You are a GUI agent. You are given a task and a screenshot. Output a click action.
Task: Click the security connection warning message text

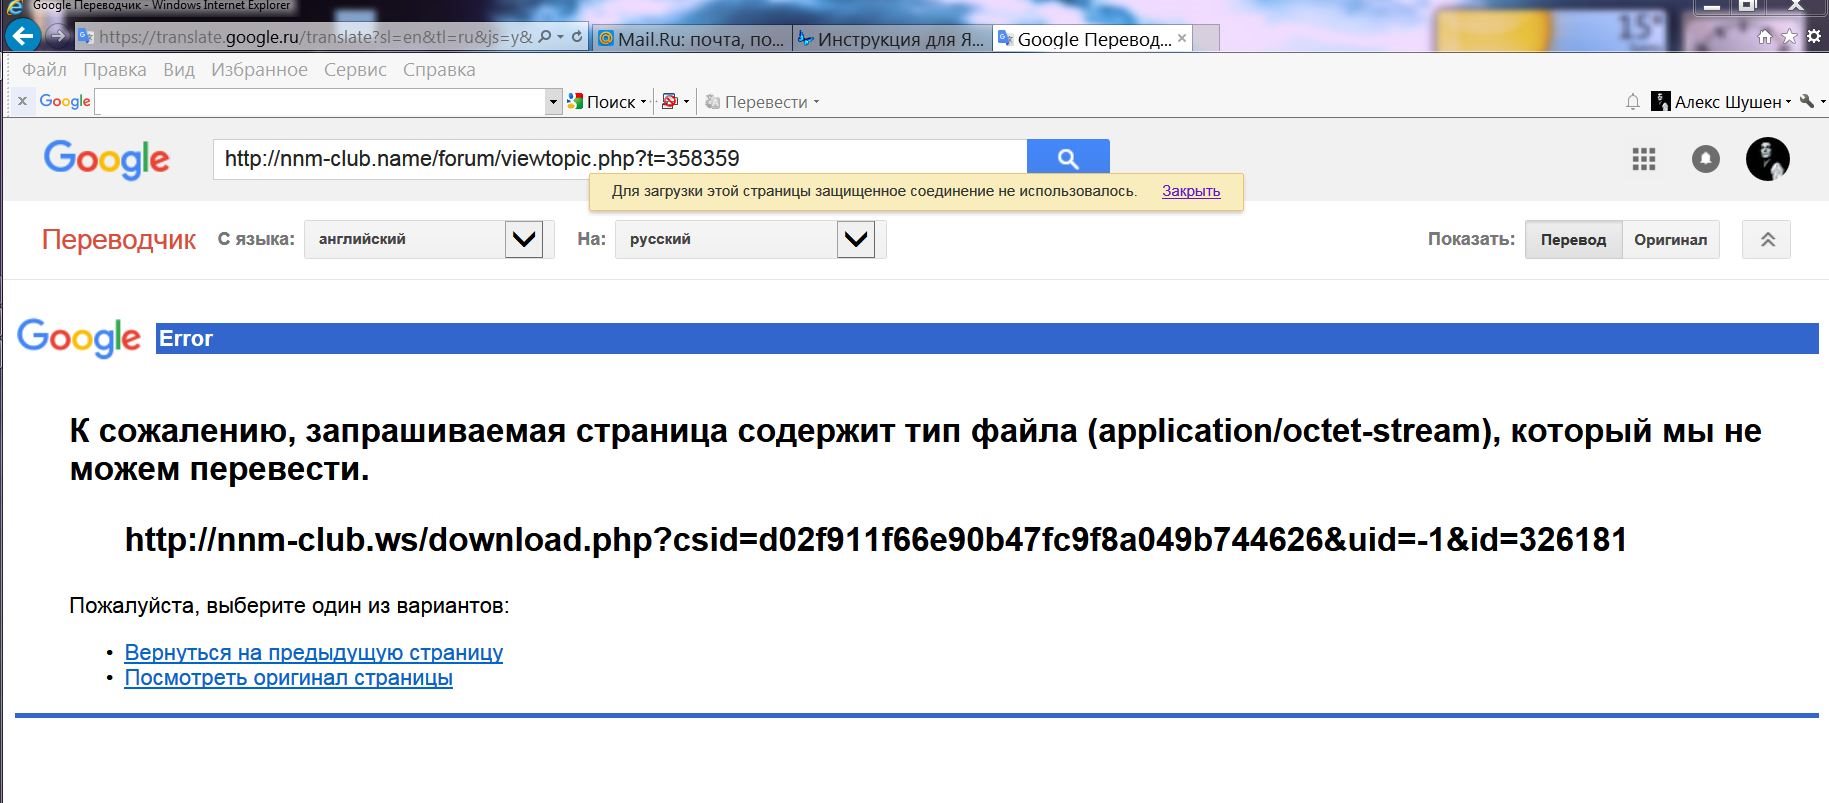tap(874, 191)
